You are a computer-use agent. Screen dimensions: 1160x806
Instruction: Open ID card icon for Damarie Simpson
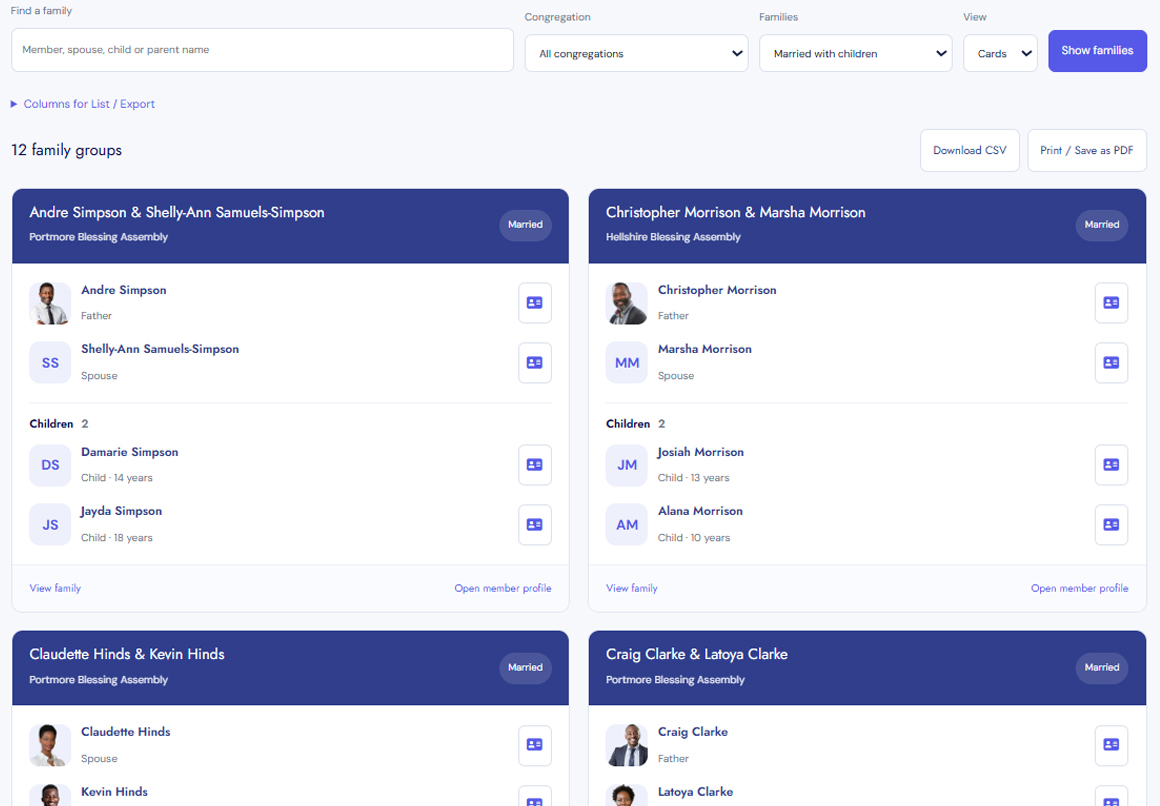pyautogui.click(x=534, y=465)
